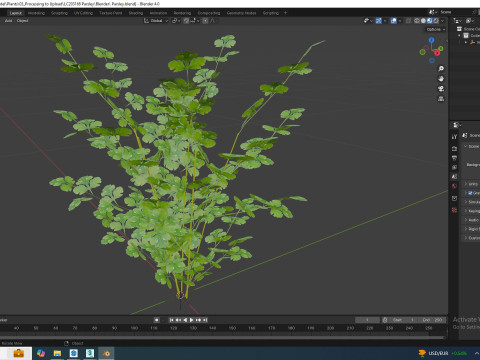Open the Texture Paint workspace tab
This screenshot has width=480, height=360.
point(111,13)
